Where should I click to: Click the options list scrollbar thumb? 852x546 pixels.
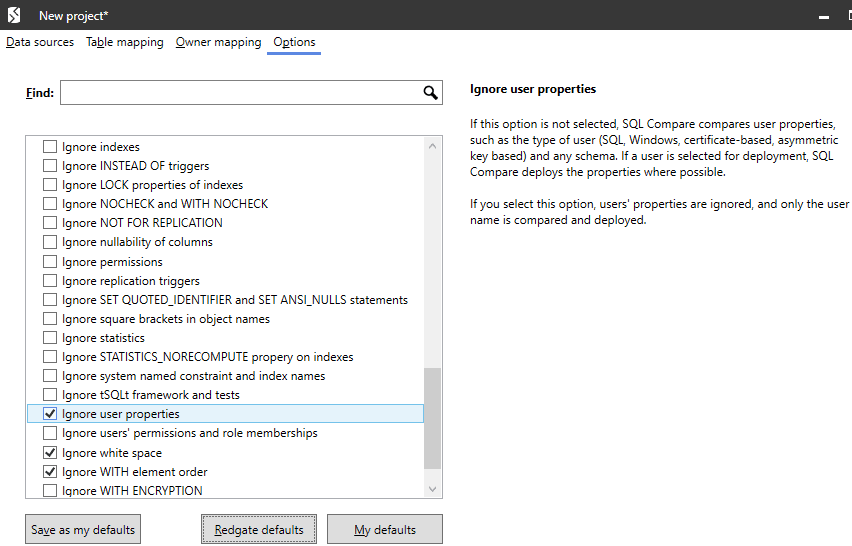pos(433,418)
